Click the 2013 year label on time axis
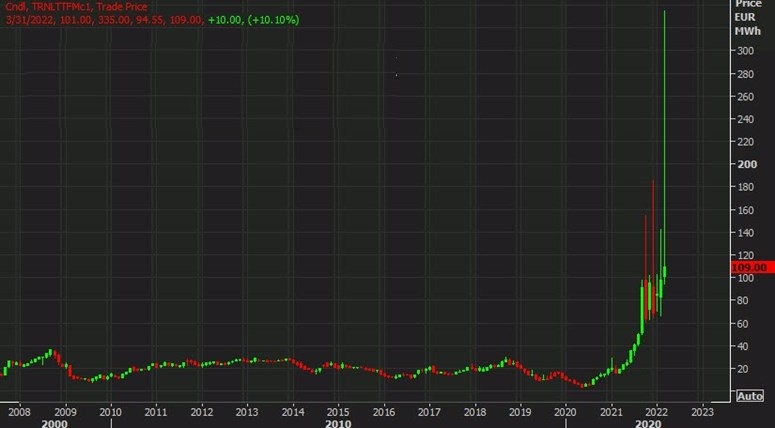 coord(247,412)
